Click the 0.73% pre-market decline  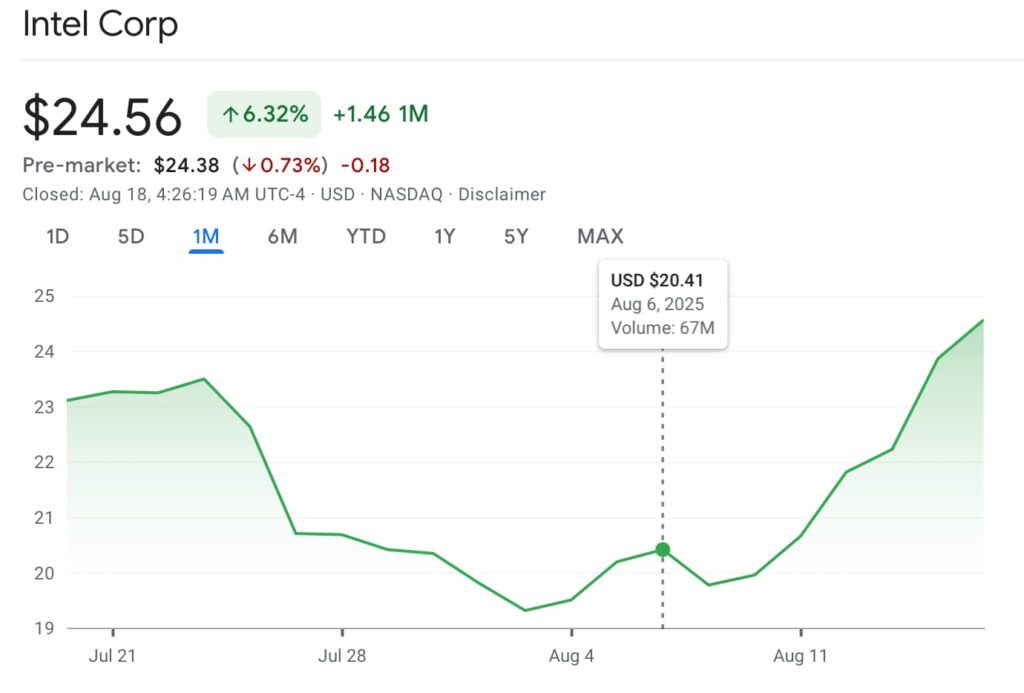pyautogui.click(x=281, y=165)
